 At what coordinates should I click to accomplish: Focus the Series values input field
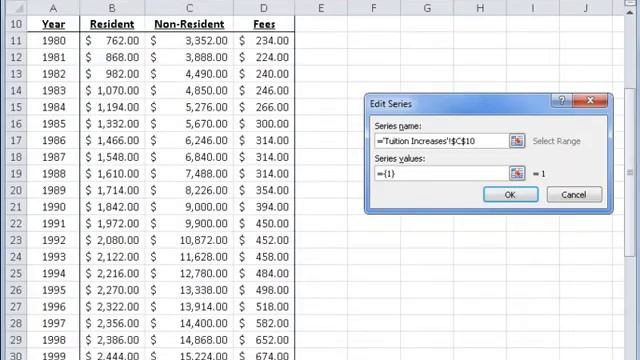[441, 173]
